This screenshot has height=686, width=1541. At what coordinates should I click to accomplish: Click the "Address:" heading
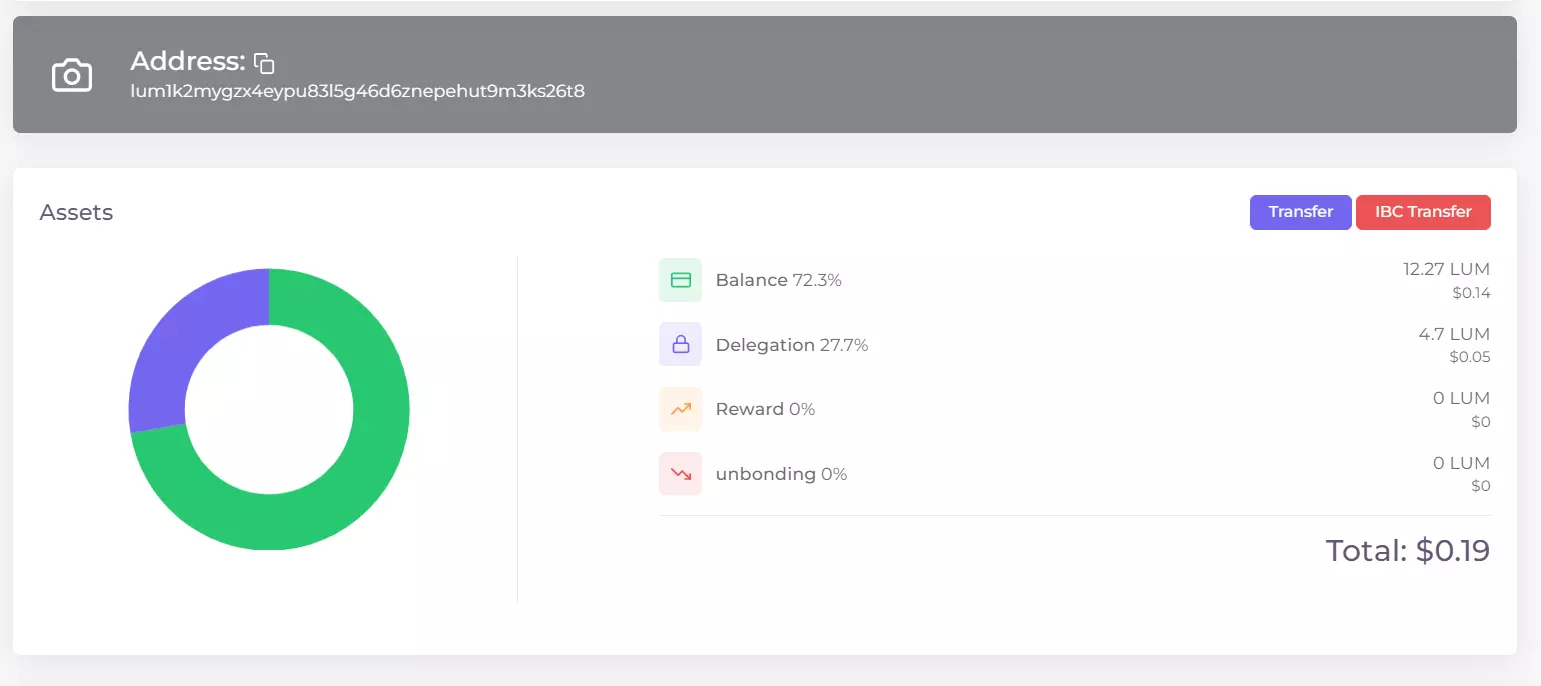coord(188,62)
